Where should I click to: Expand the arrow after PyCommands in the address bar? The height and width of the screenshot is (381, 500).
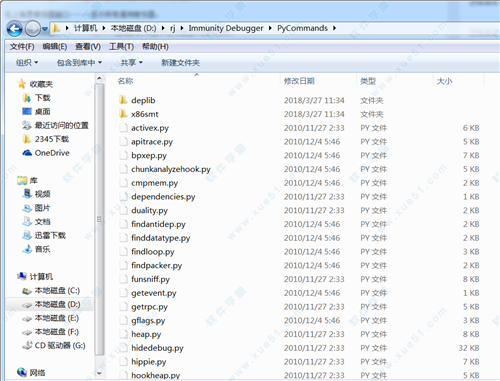click(x=334, y=28)
